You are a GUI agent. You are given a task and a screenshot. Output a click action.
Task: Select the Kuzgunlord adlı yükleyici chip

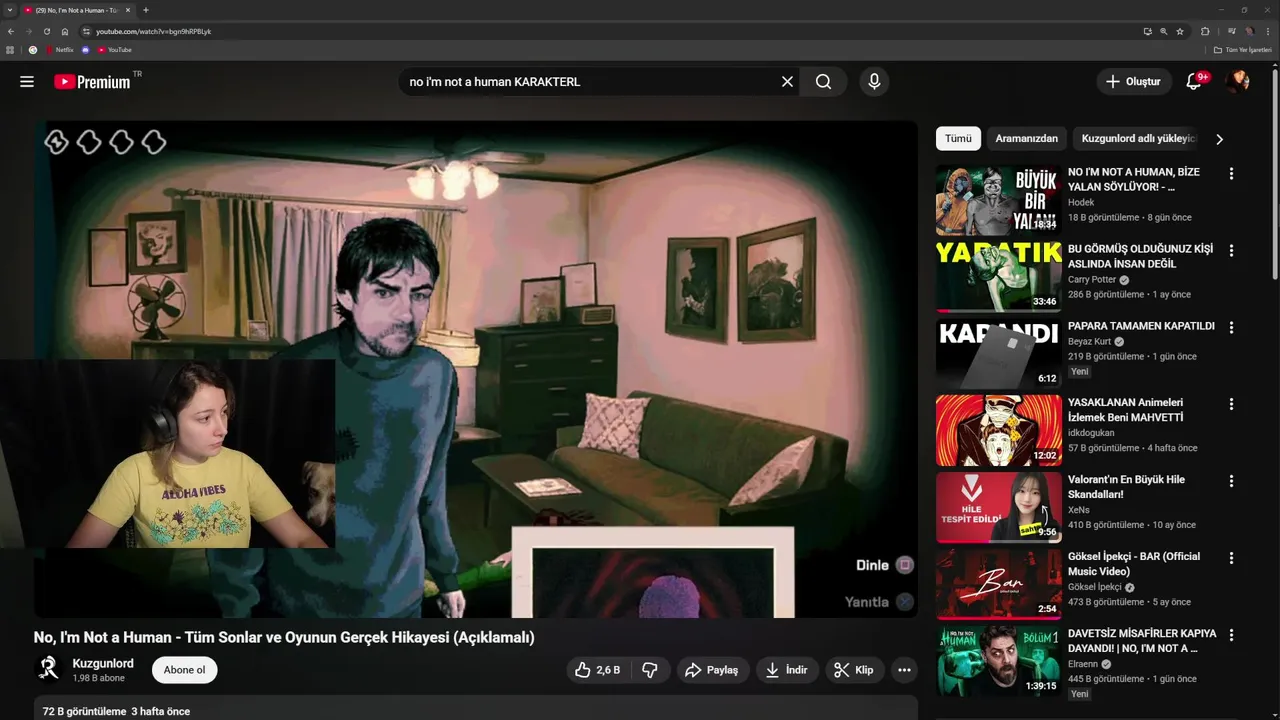click(x=1138, y=139)
